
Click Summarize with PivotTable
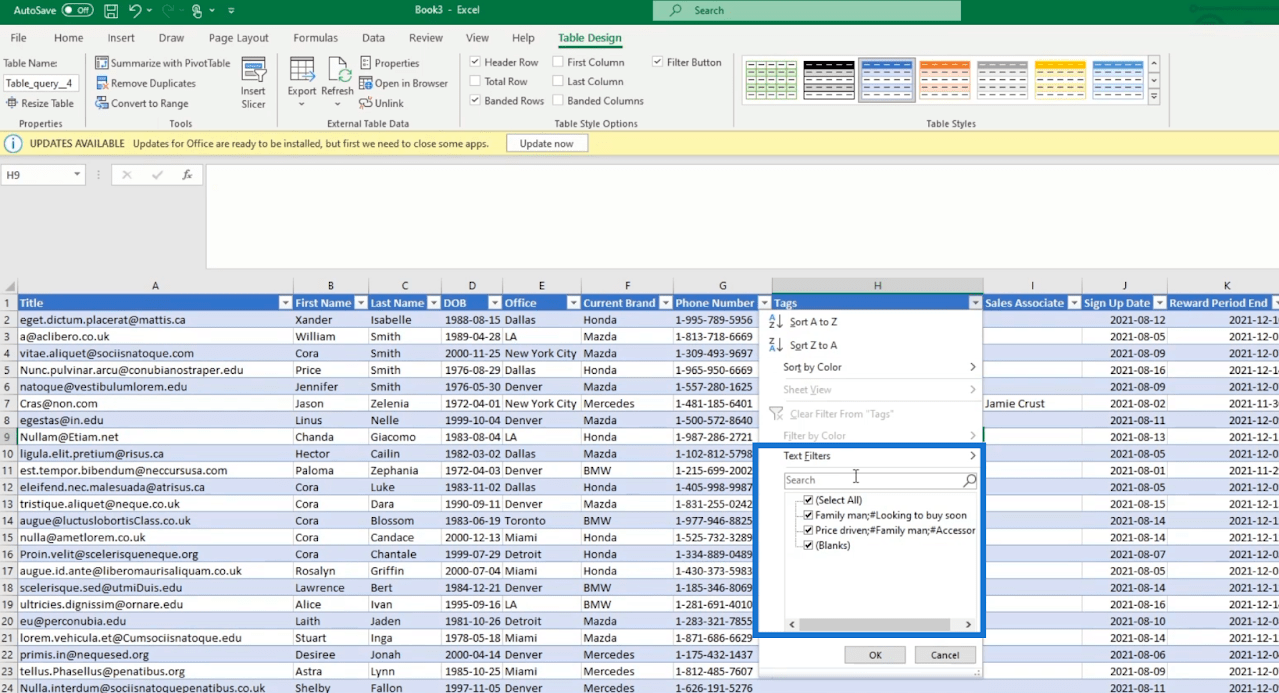(x=163, y=63)
